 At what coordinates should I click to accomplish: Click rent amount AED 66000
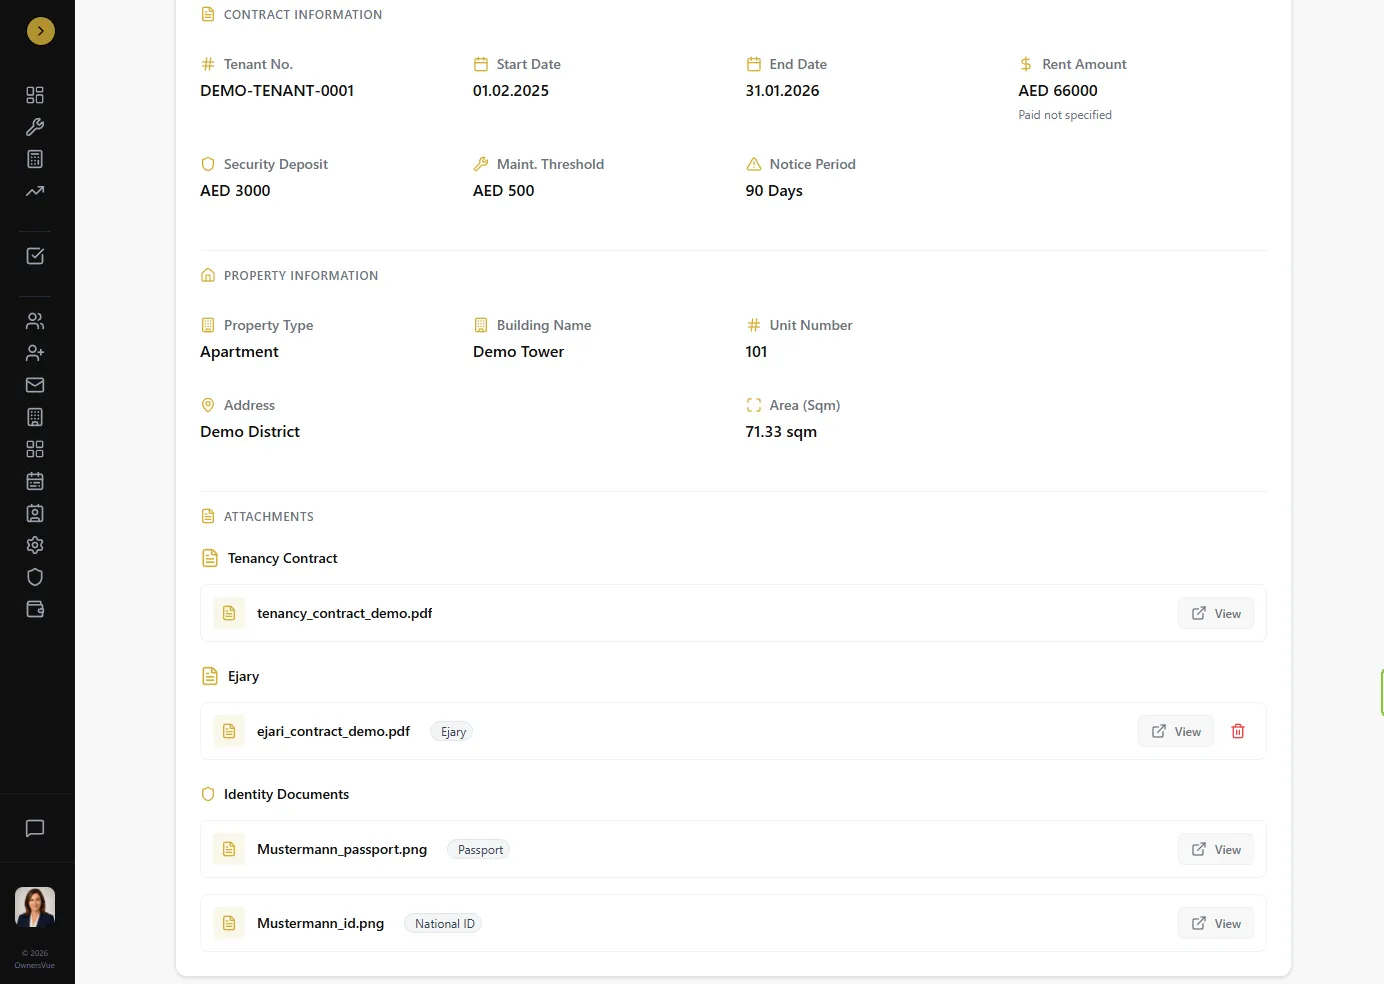tap(1058, 90)
